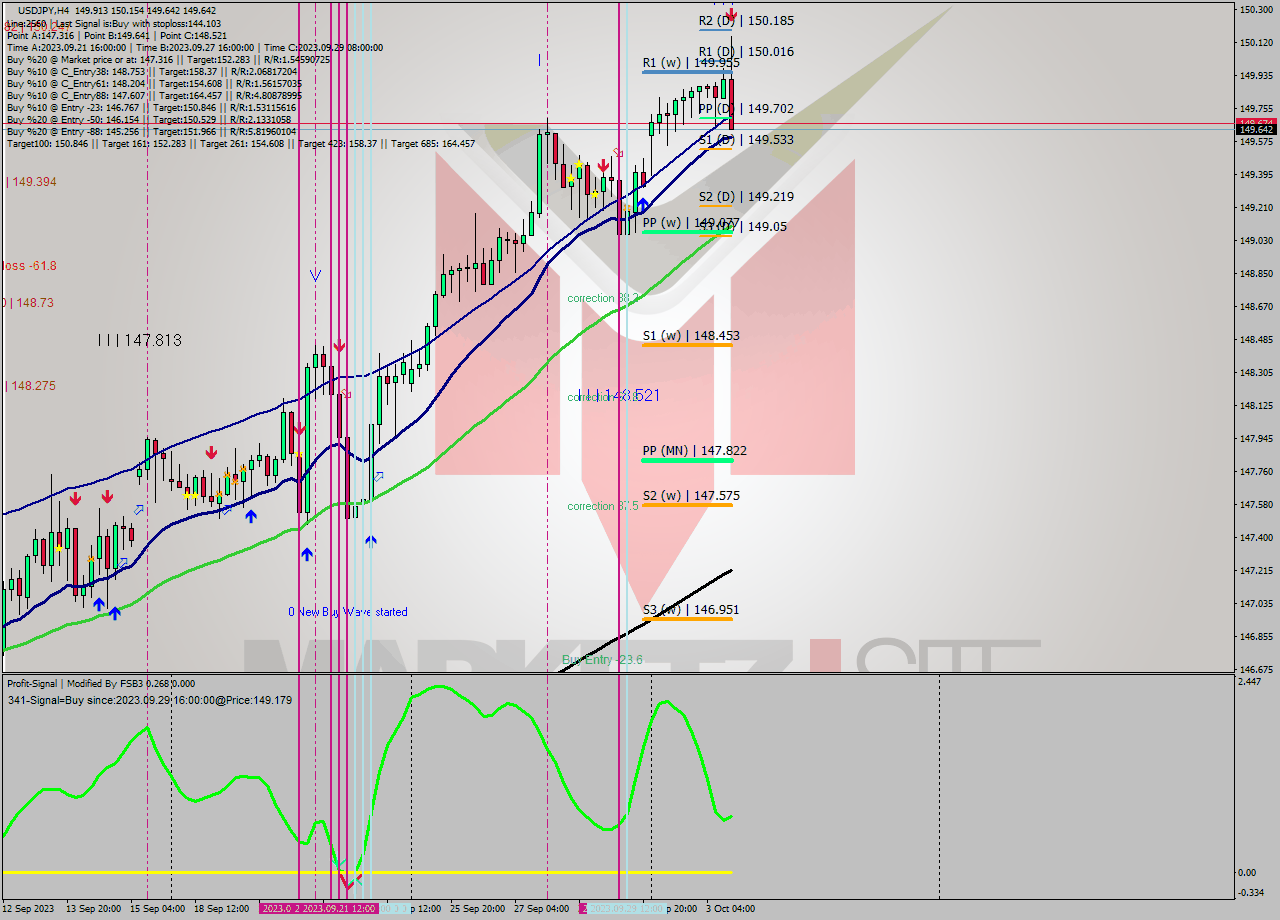This screenshot has height=920, width=1280.
Task: Click the R1 (w) | 149.955 resistance label
Action: coord(691,62)
